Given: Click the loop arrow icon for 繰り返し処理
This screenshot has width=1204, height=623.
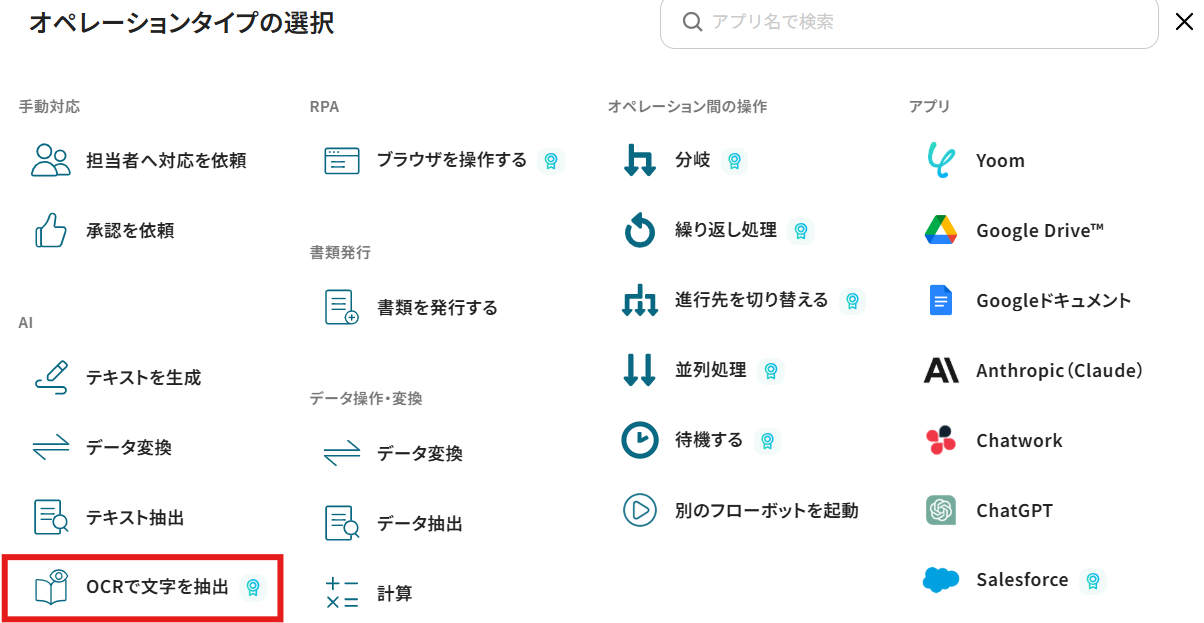Looking at the screenshot, I should pyautogui.click(x=640, y=230).
